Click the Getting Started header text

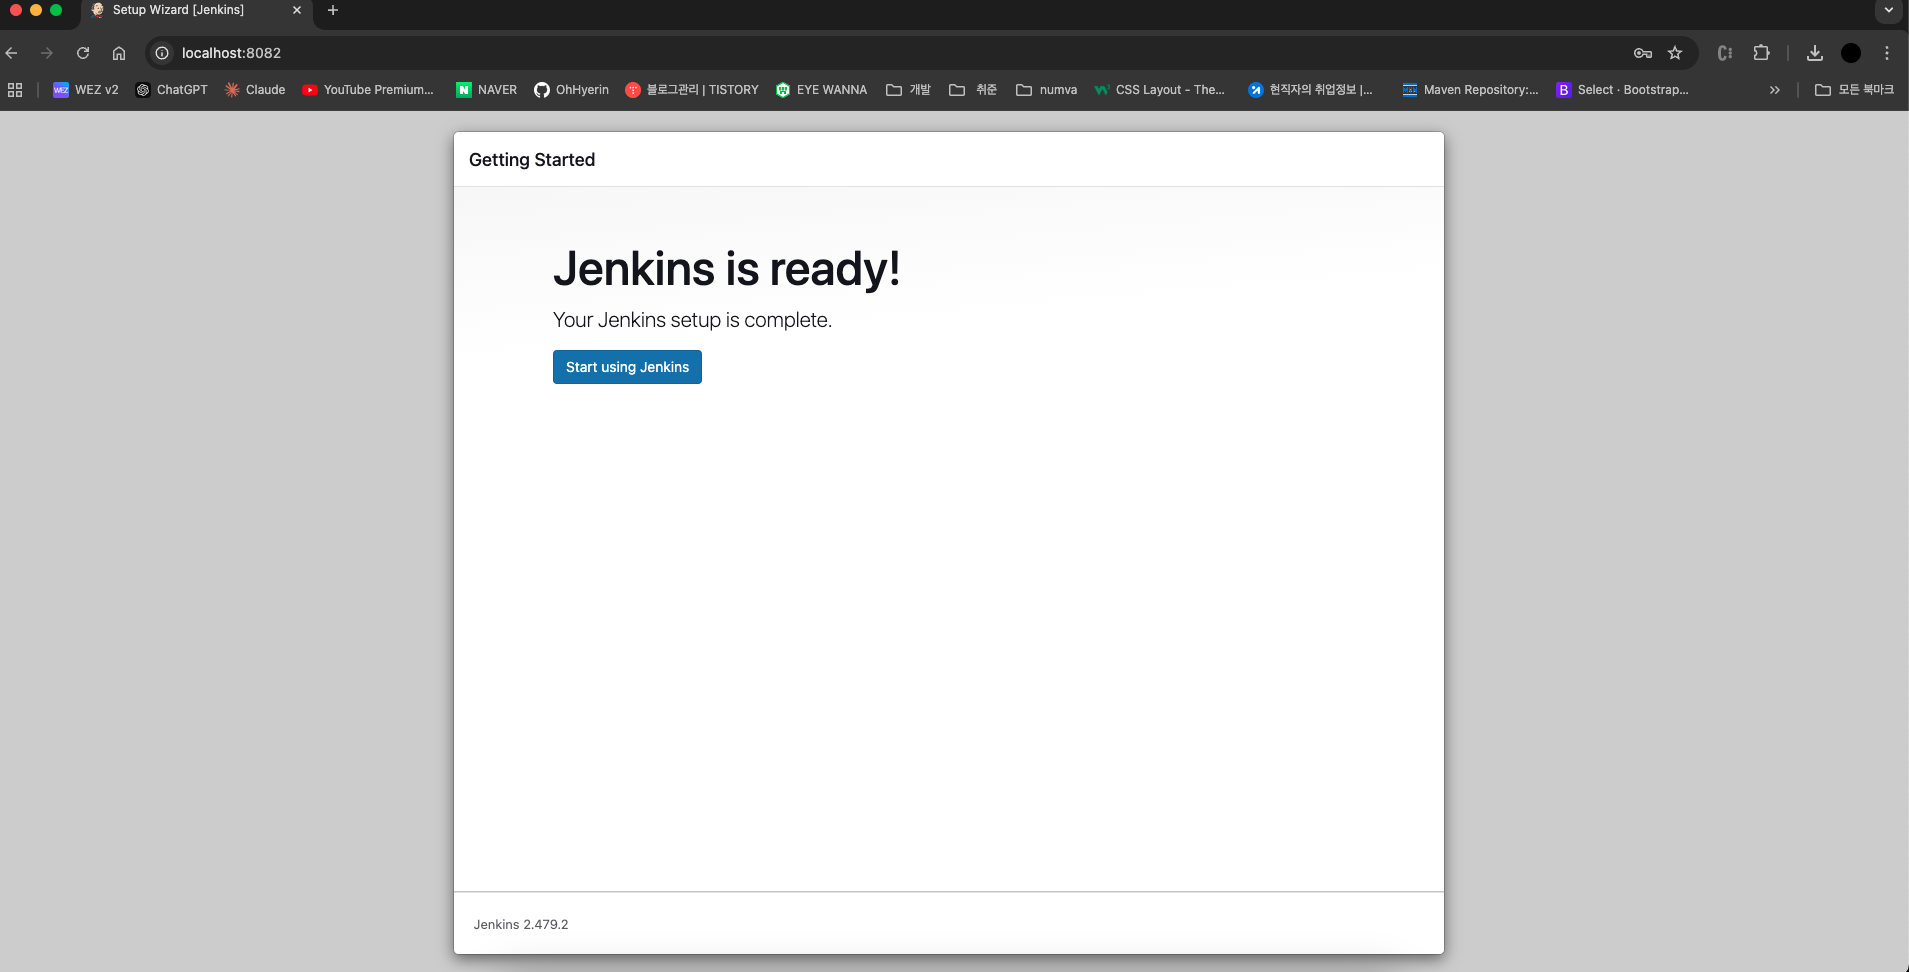coord(532,160)
